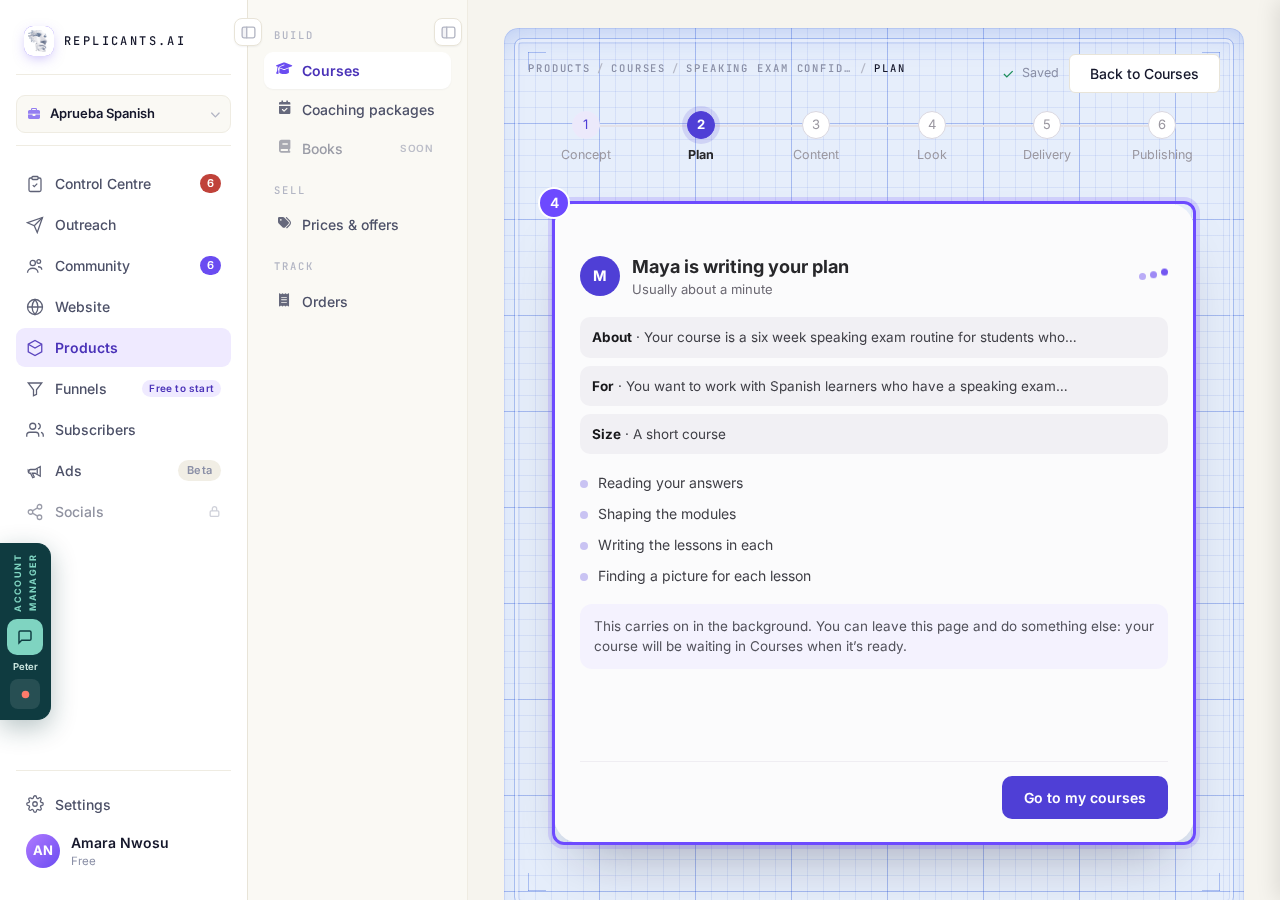This screenshot has width=1280, height=900.
Task: Open Prices & offers menu item
Action: tap(357, 225)
